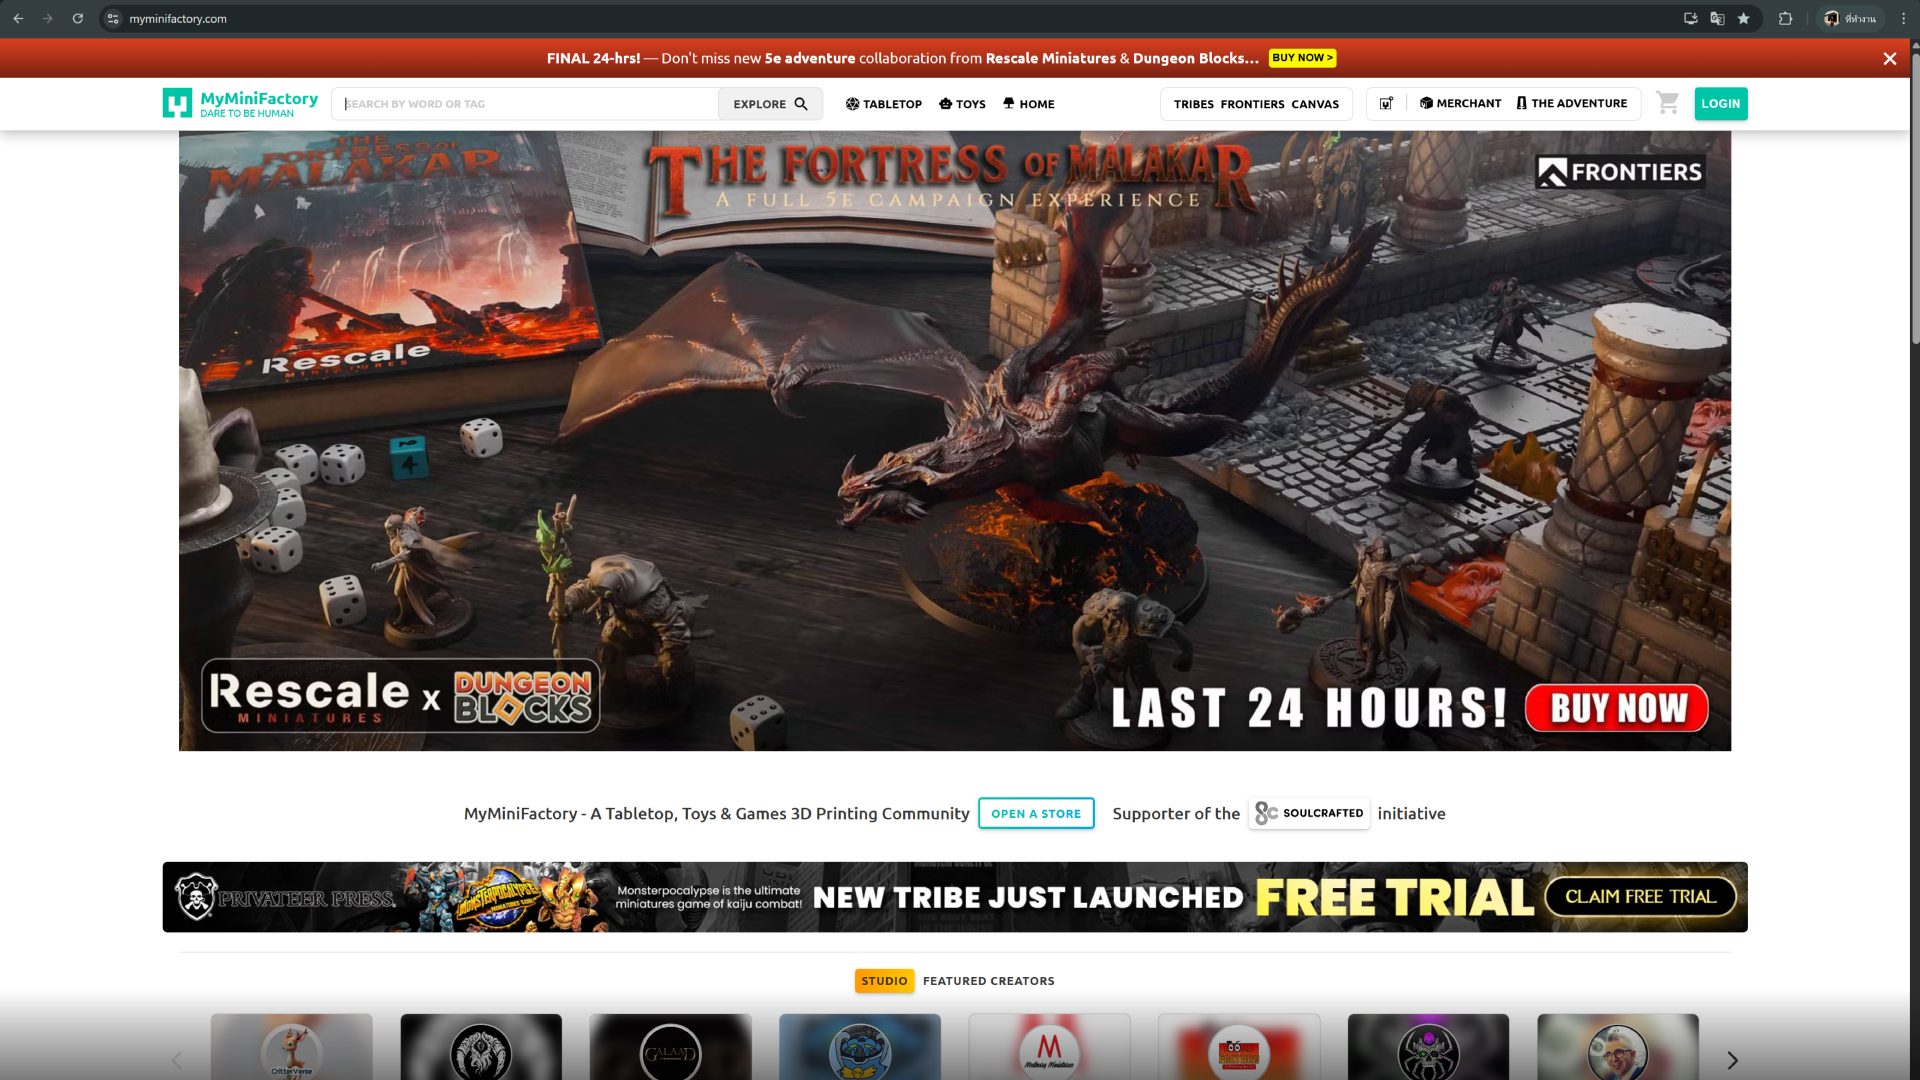Viewport: 1920px width, 1080px height.
Task: Open the Tabletop menu item
Action: point(883,104)
